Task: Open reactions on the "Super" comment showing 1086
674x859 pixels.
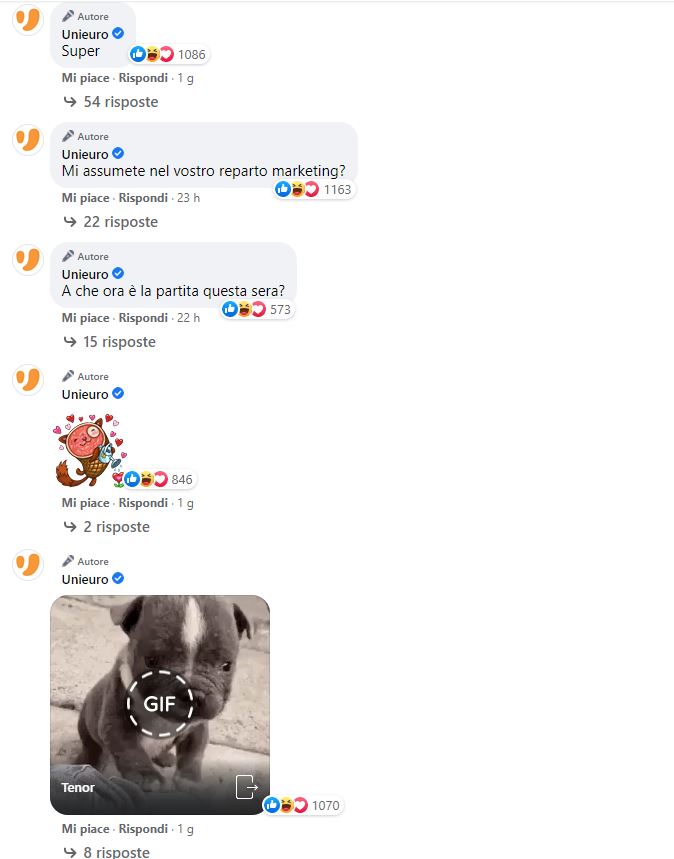Action: (169, 54)
